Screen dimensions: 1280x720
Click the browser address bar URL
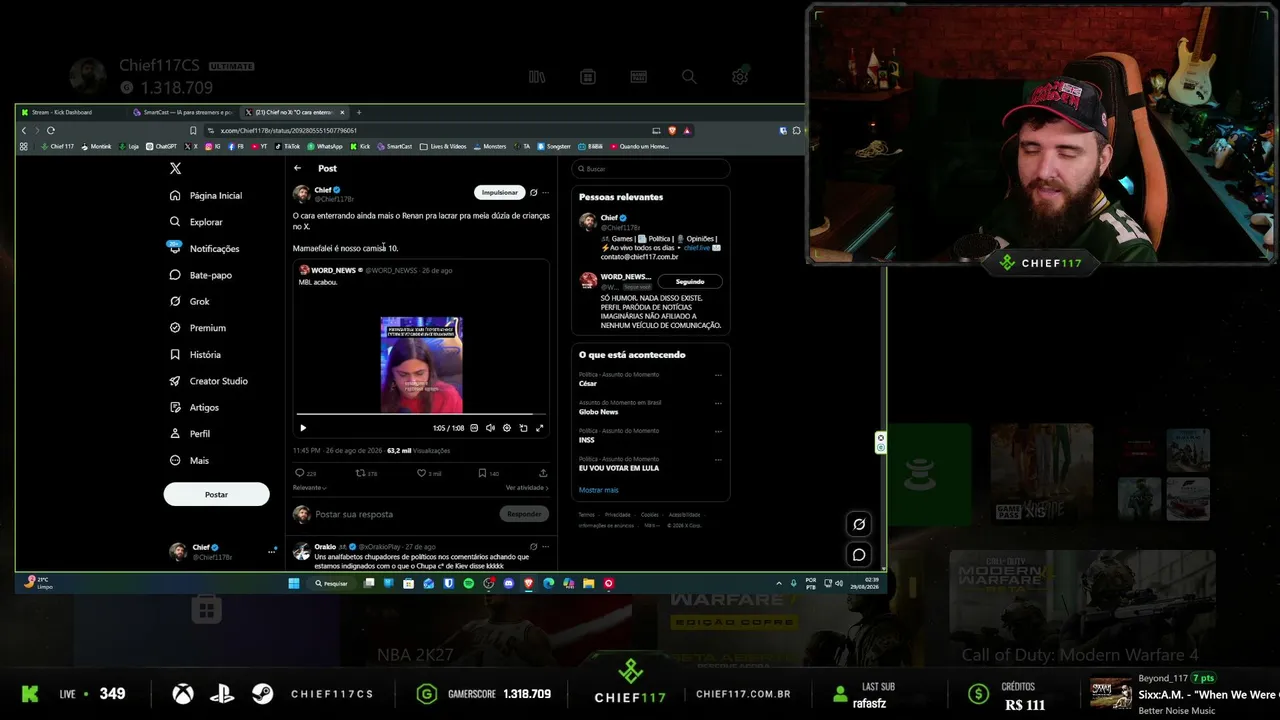coord(289,130)
